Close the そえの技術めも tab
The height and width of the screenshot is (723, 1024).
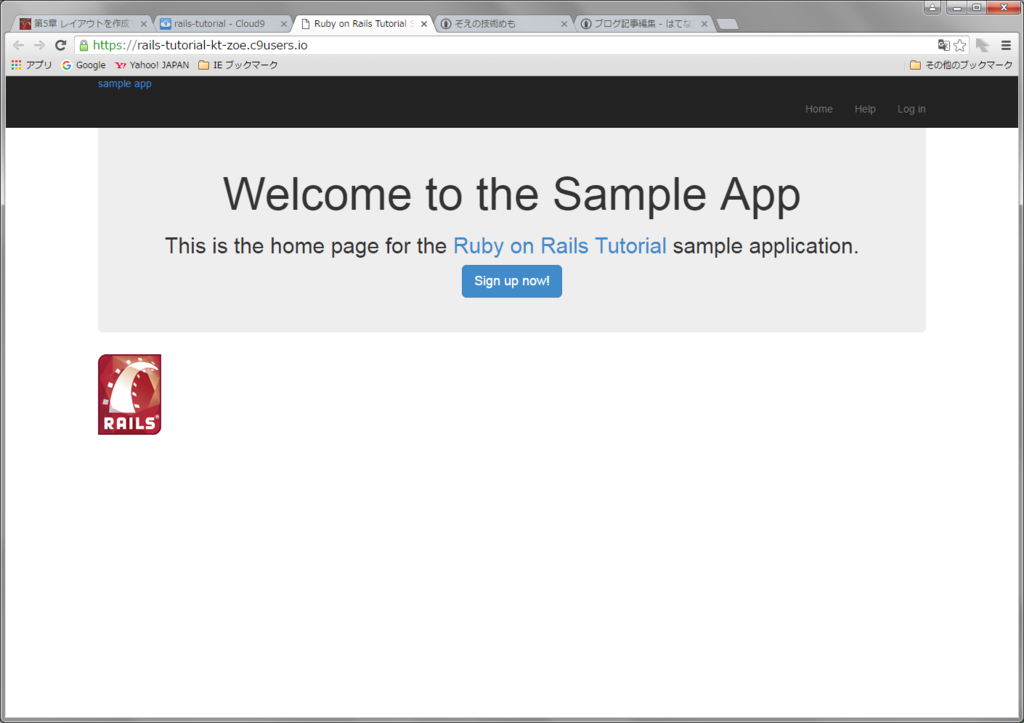click(564, 24)
